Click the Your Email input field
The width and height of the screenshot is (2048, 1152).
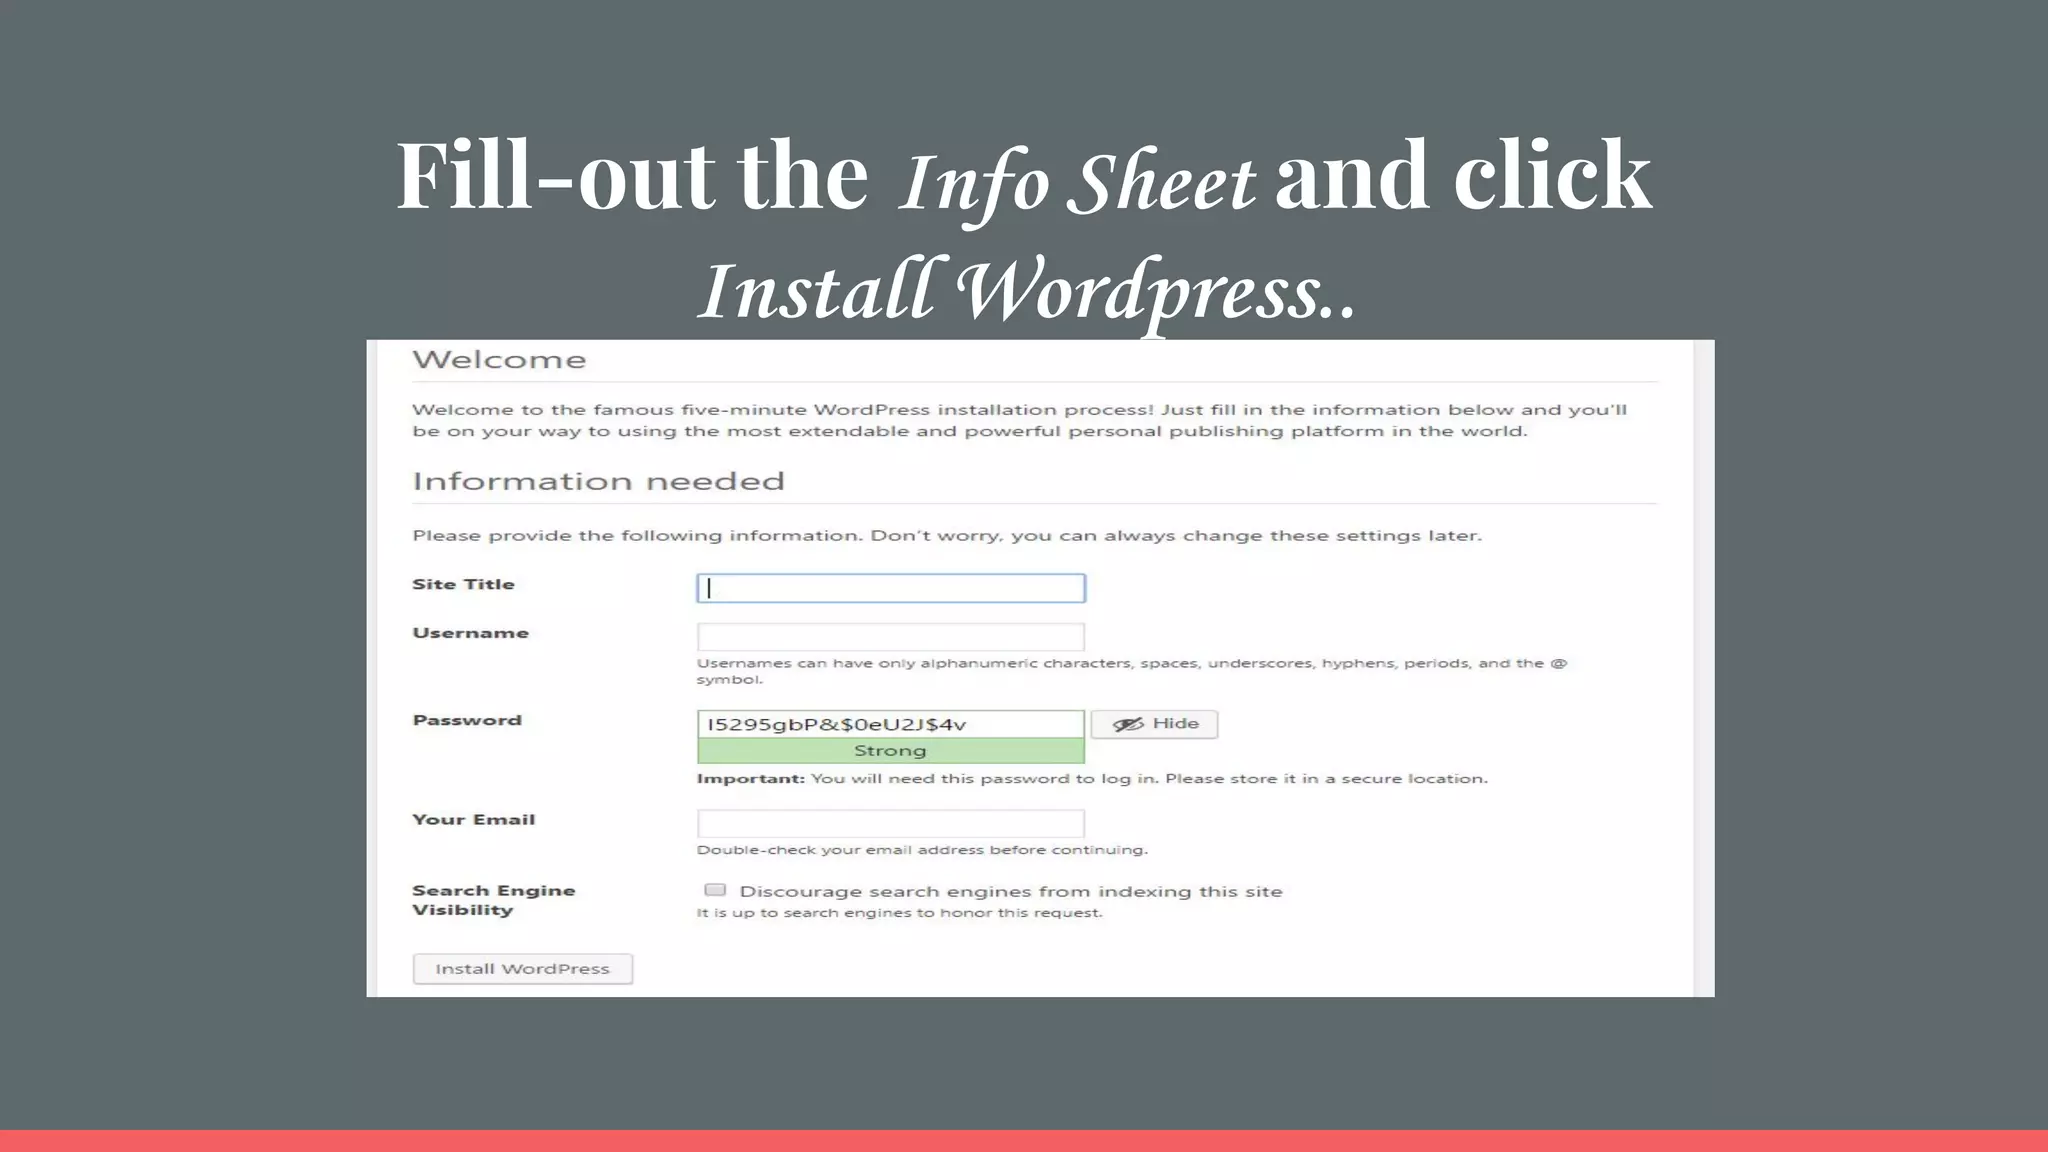(x=891, y=823)
